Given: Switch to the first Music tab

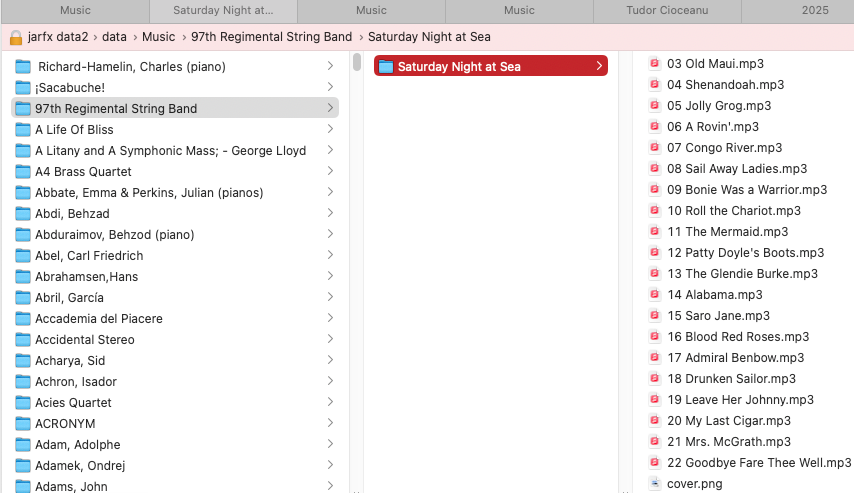Looking at the screenshot, I should tap(75, 10).
